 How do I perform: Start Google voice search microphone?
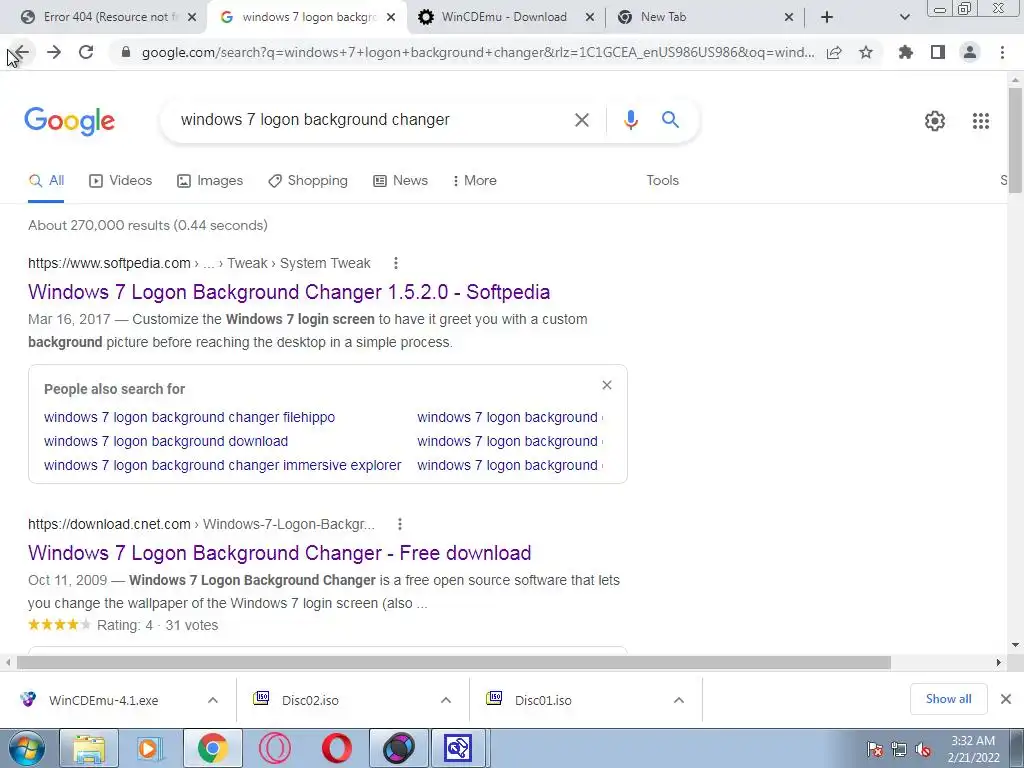[x=630, y=120]
